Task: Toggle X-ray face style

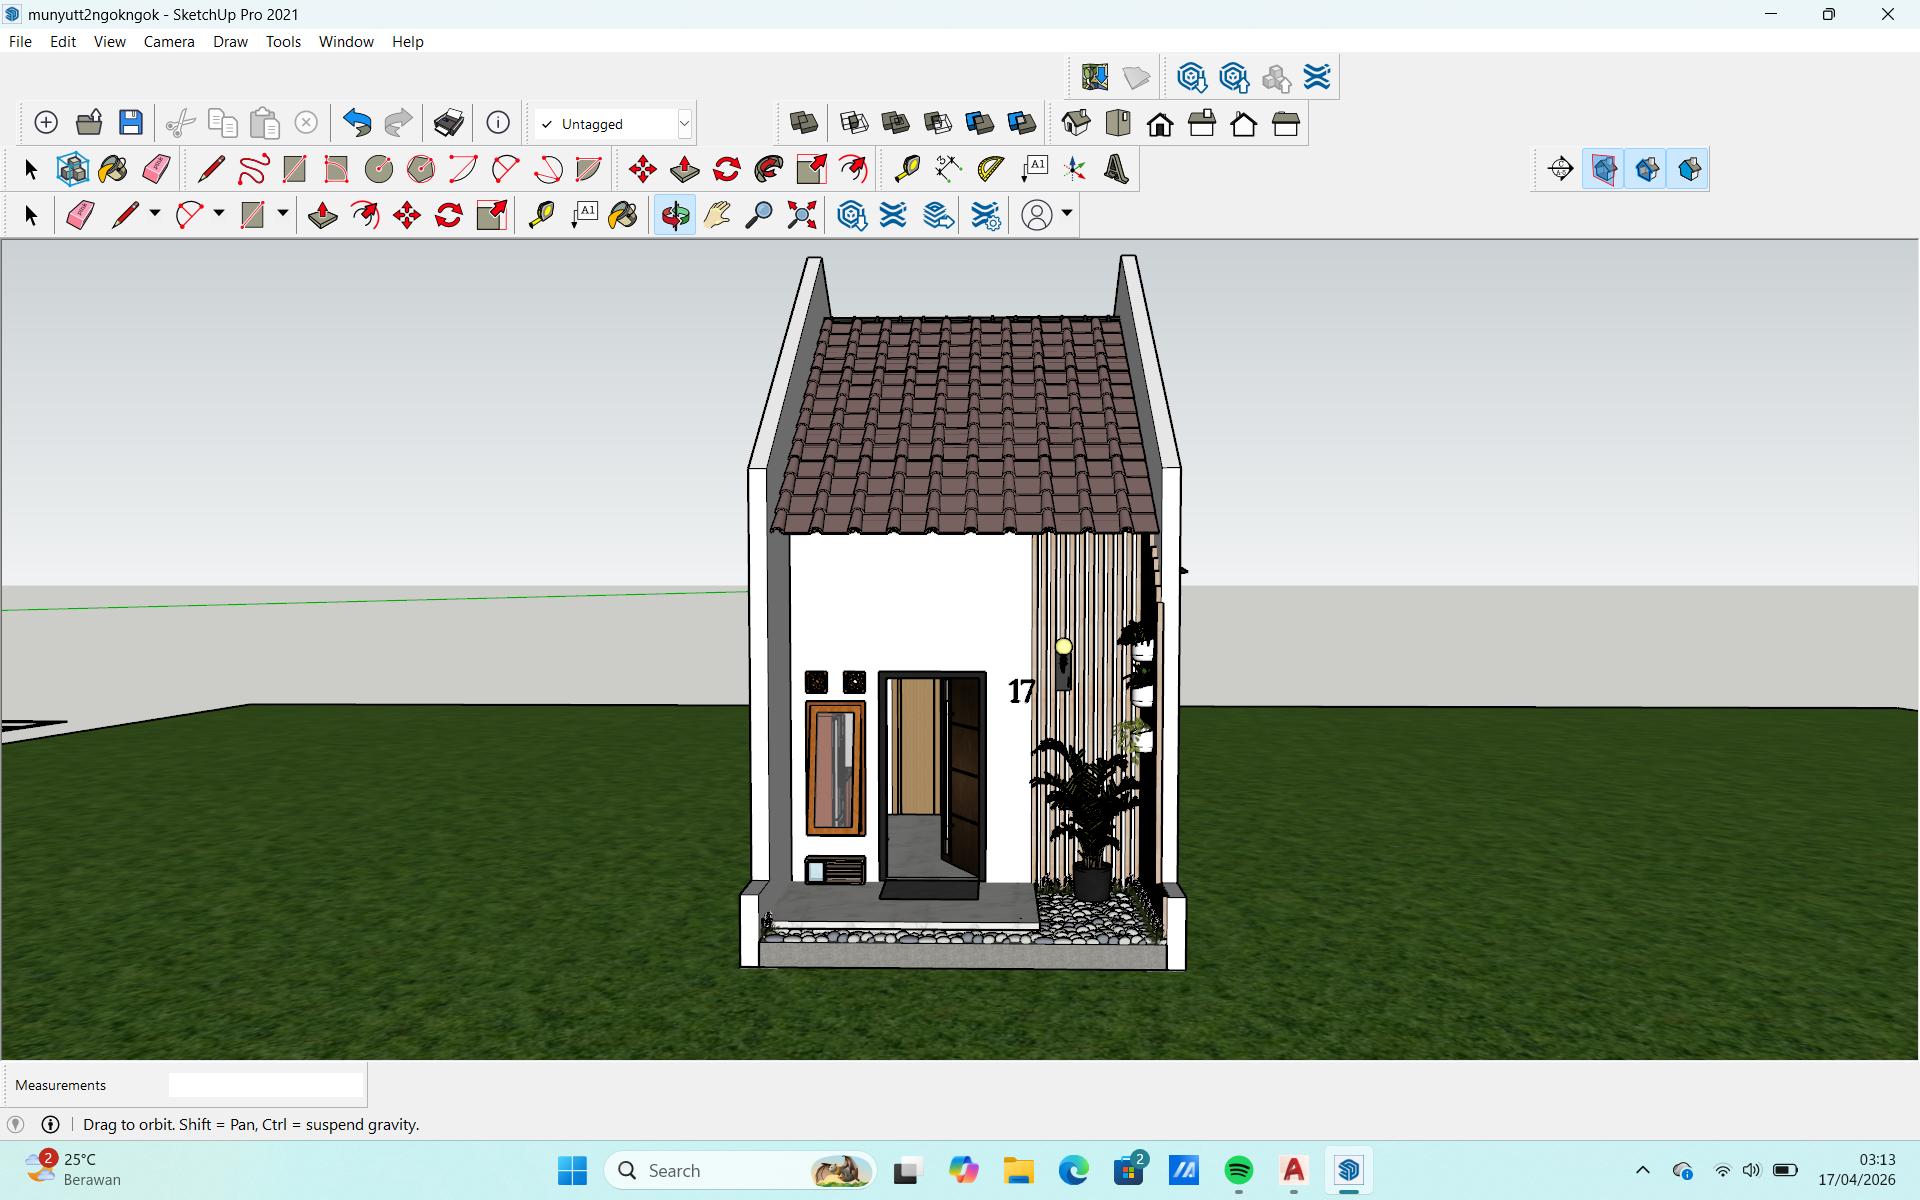Action: [803, 123]
